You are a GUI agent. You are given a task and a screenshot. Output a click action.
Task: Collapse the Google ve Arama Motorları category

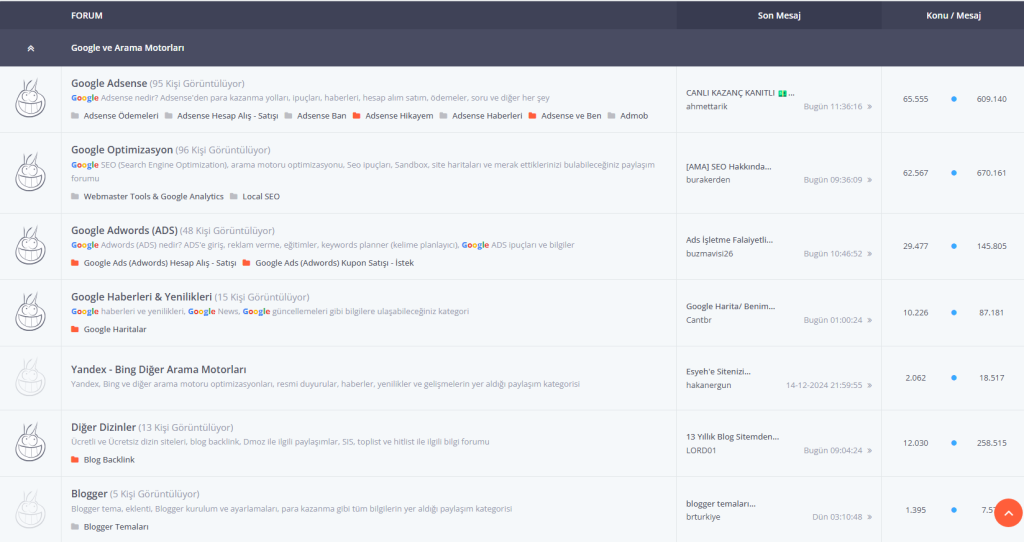pyautogui.click(x=31, y=48)
